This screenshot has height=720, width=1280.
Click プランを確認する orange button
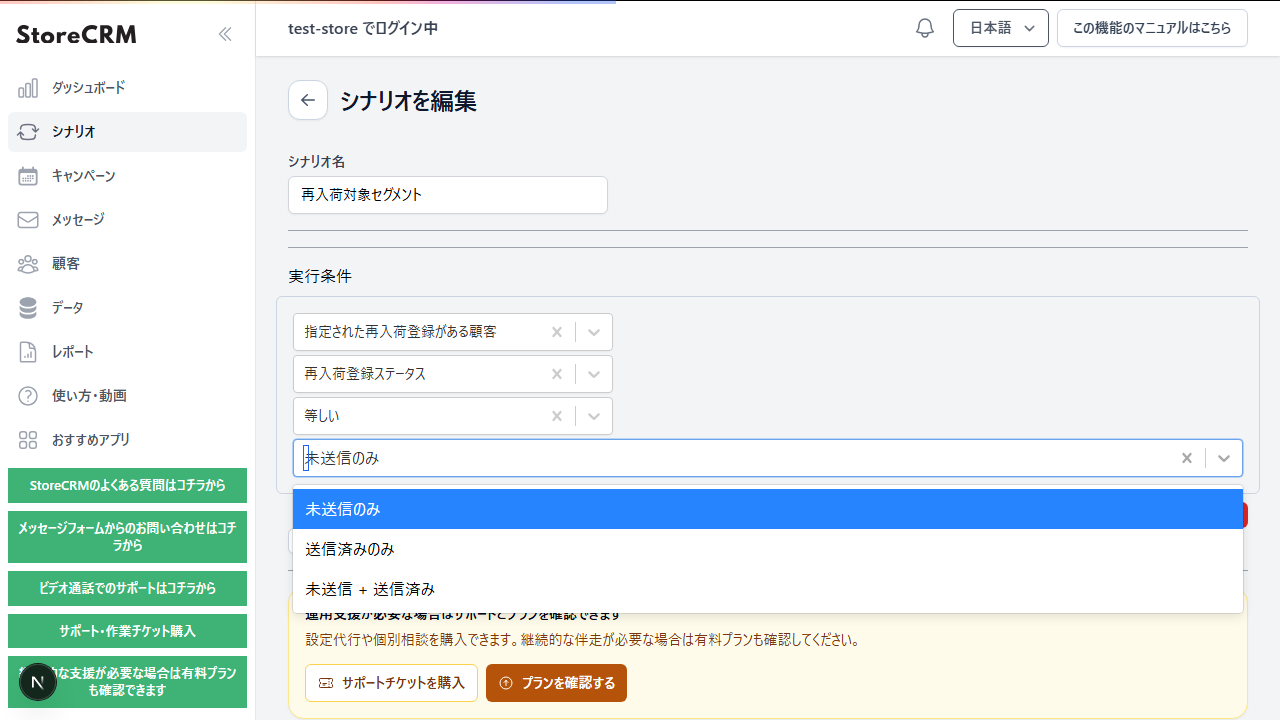click(556, 683)
